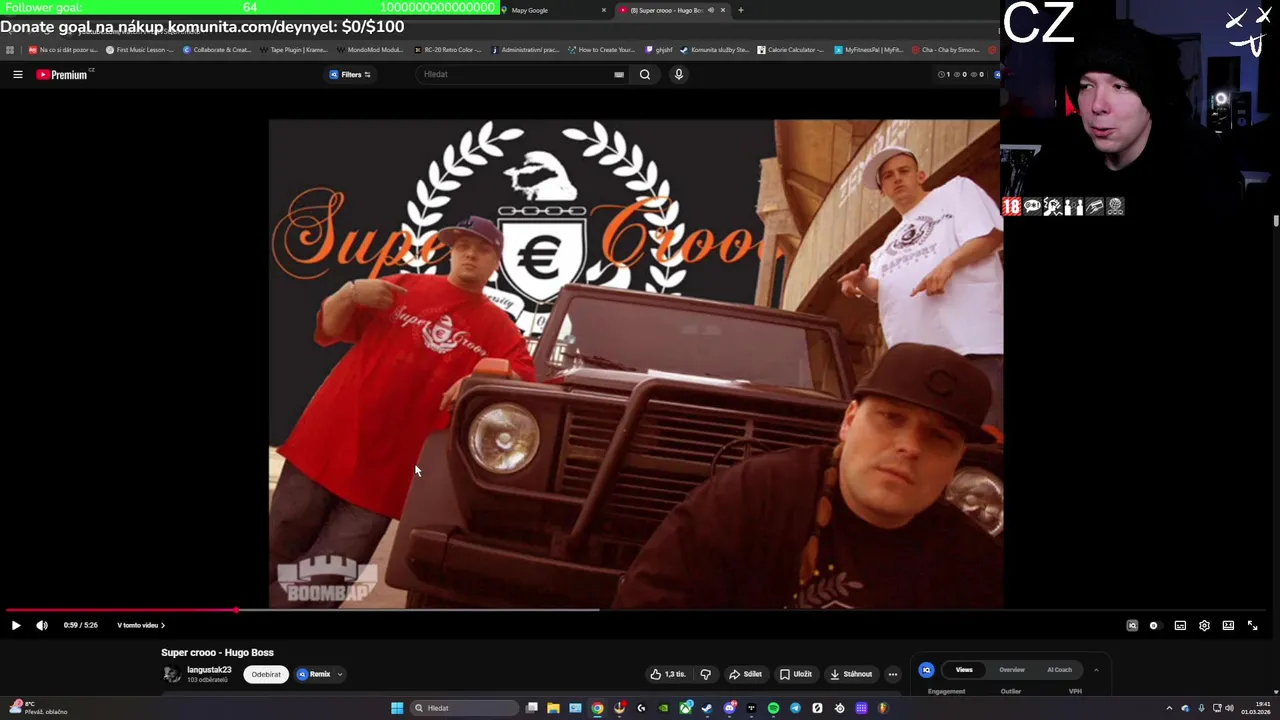Image resolution: width=1280 pixels, height=720 pixels.
Task: Mute the tab using its audio speaker icon
Action: pos(711,10)
